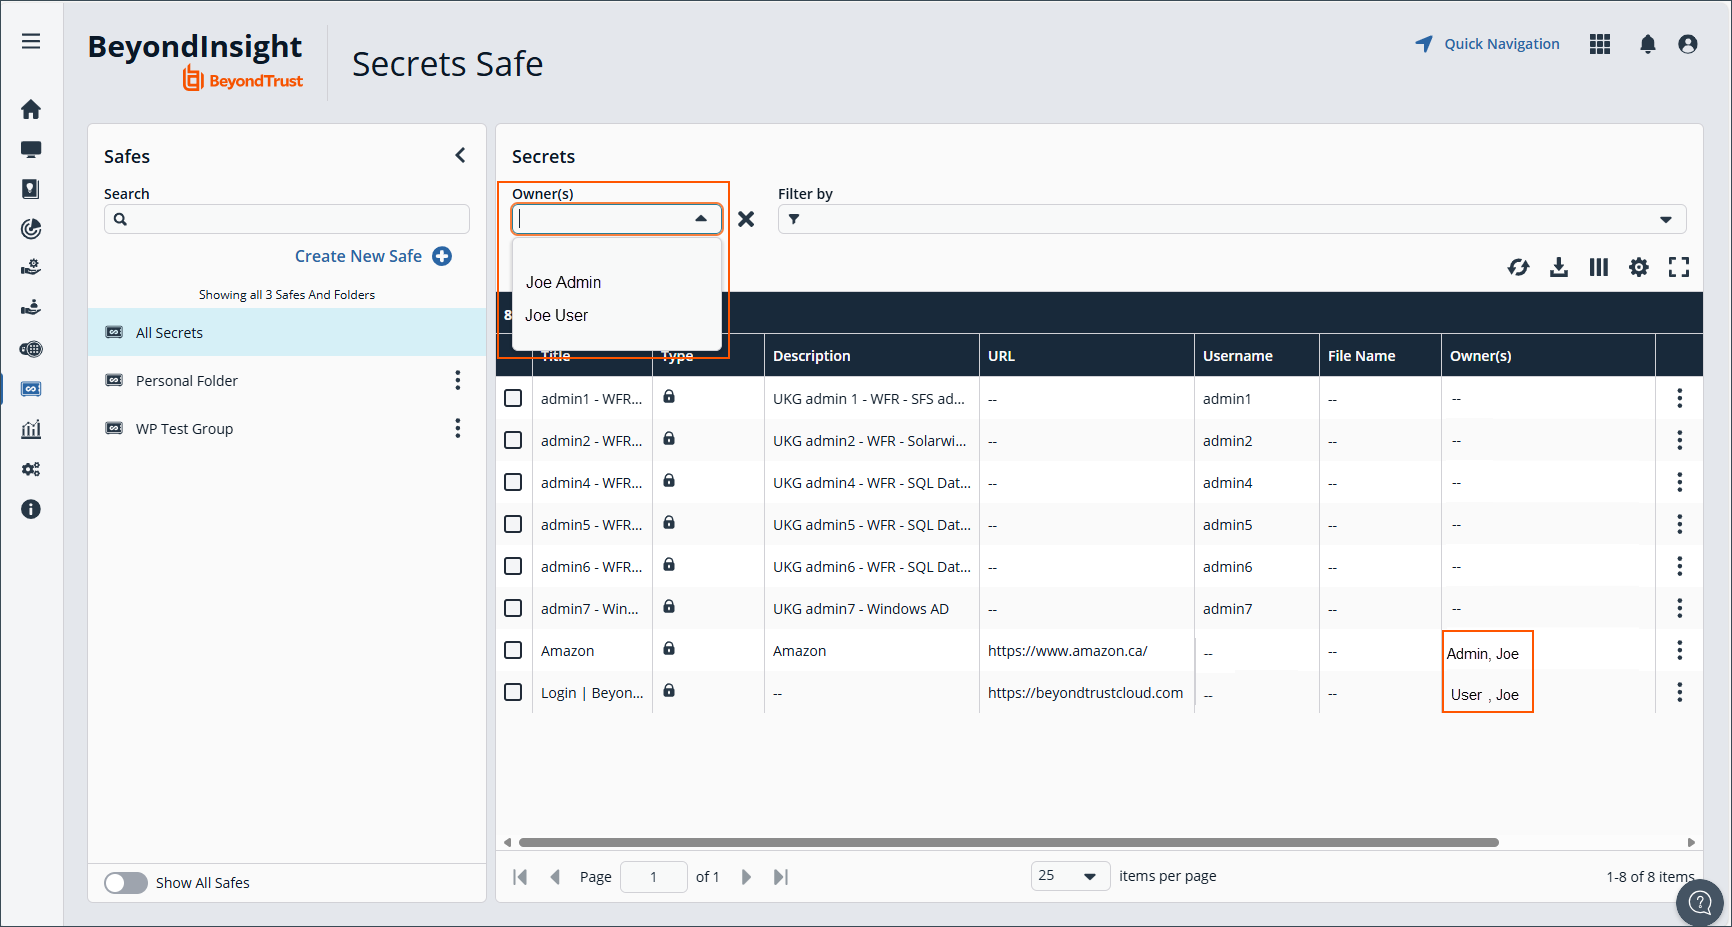Viewport: 1732px width, 927px height.
Task: Go to the previous page
Action: (x=555, y=877)
